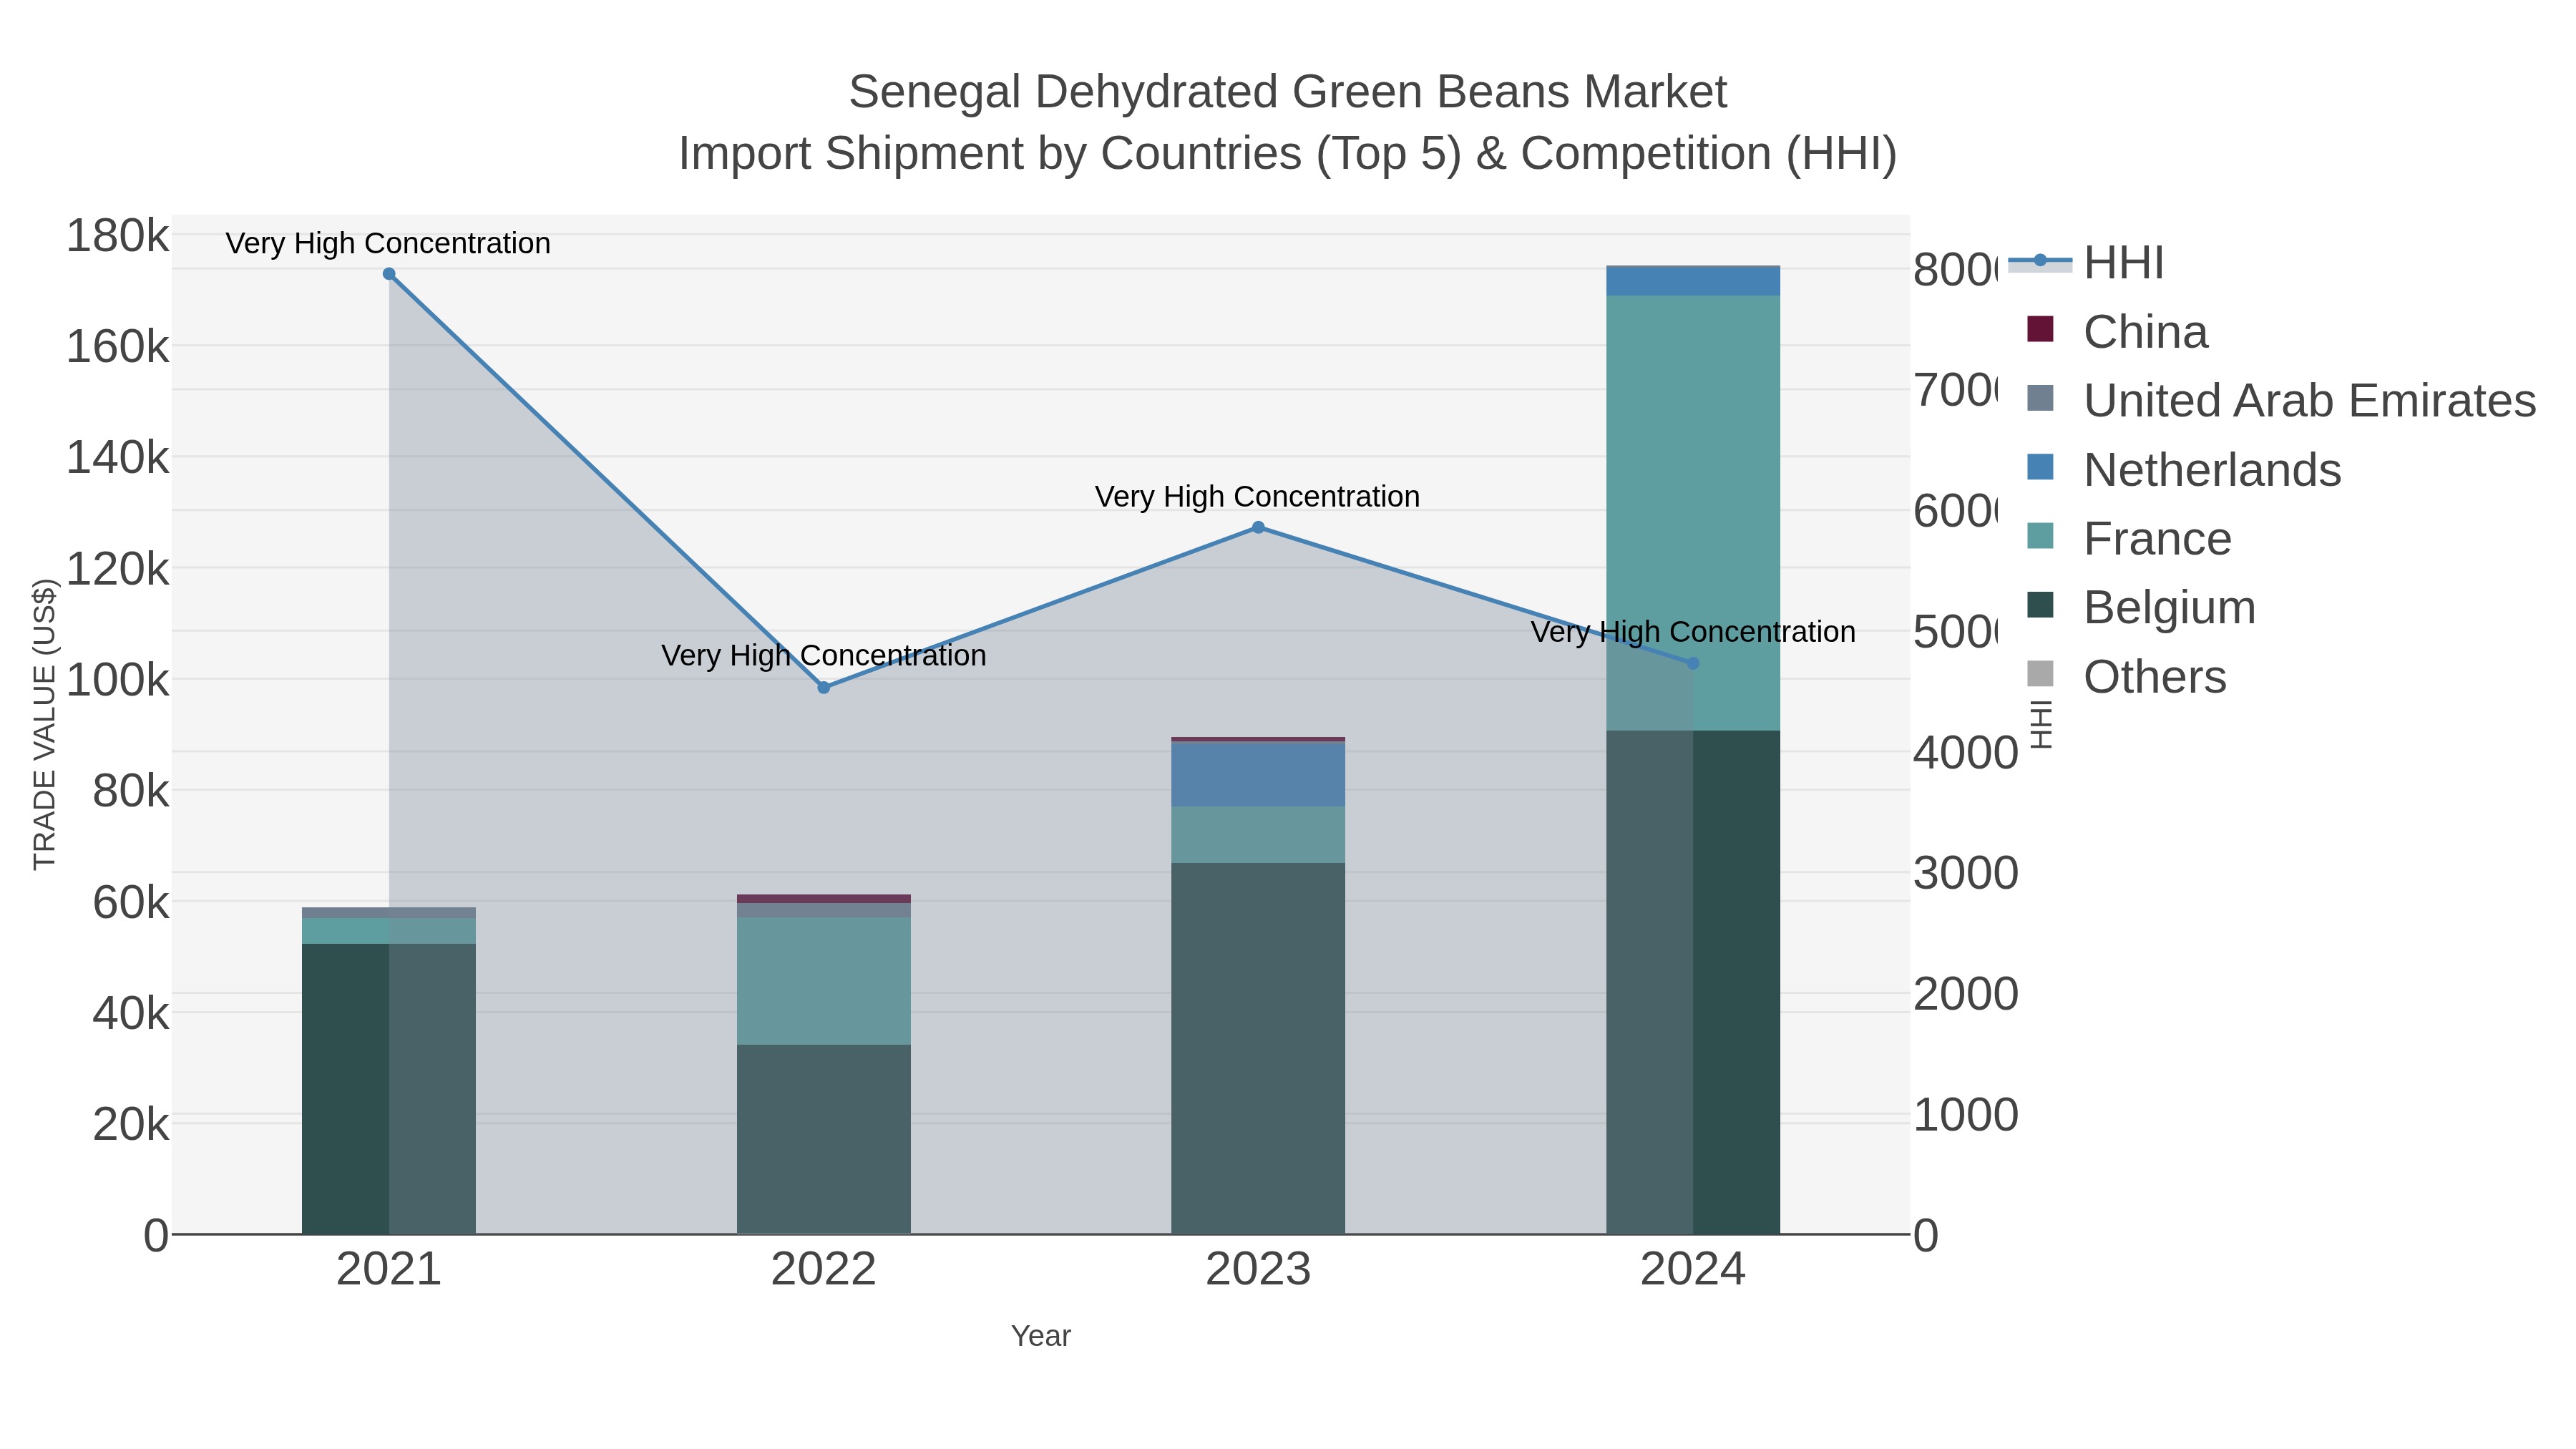Click the Netherlands blue legend swatch
This screenshot has width=2576, height=1449.
(2040, 467)
